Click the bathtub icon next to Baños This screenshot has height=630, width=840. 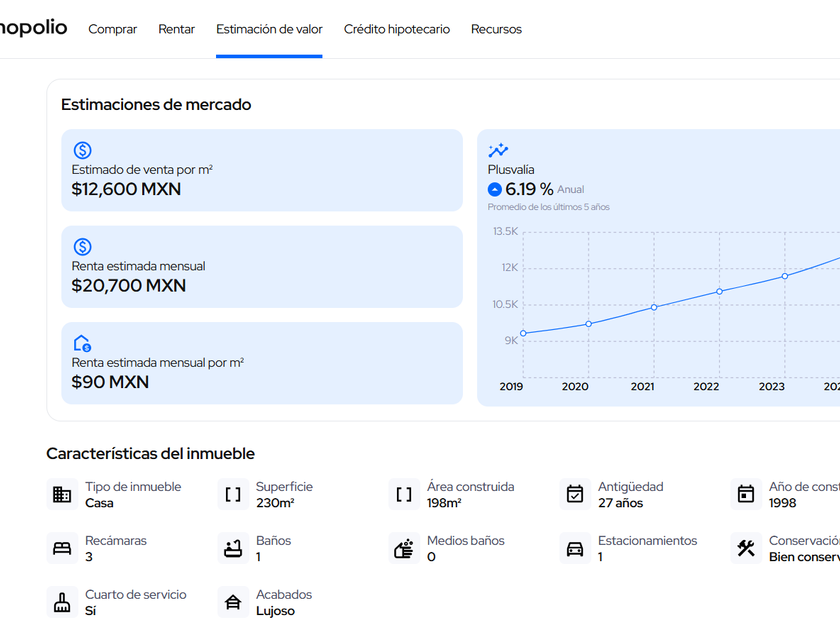point(233,548)
